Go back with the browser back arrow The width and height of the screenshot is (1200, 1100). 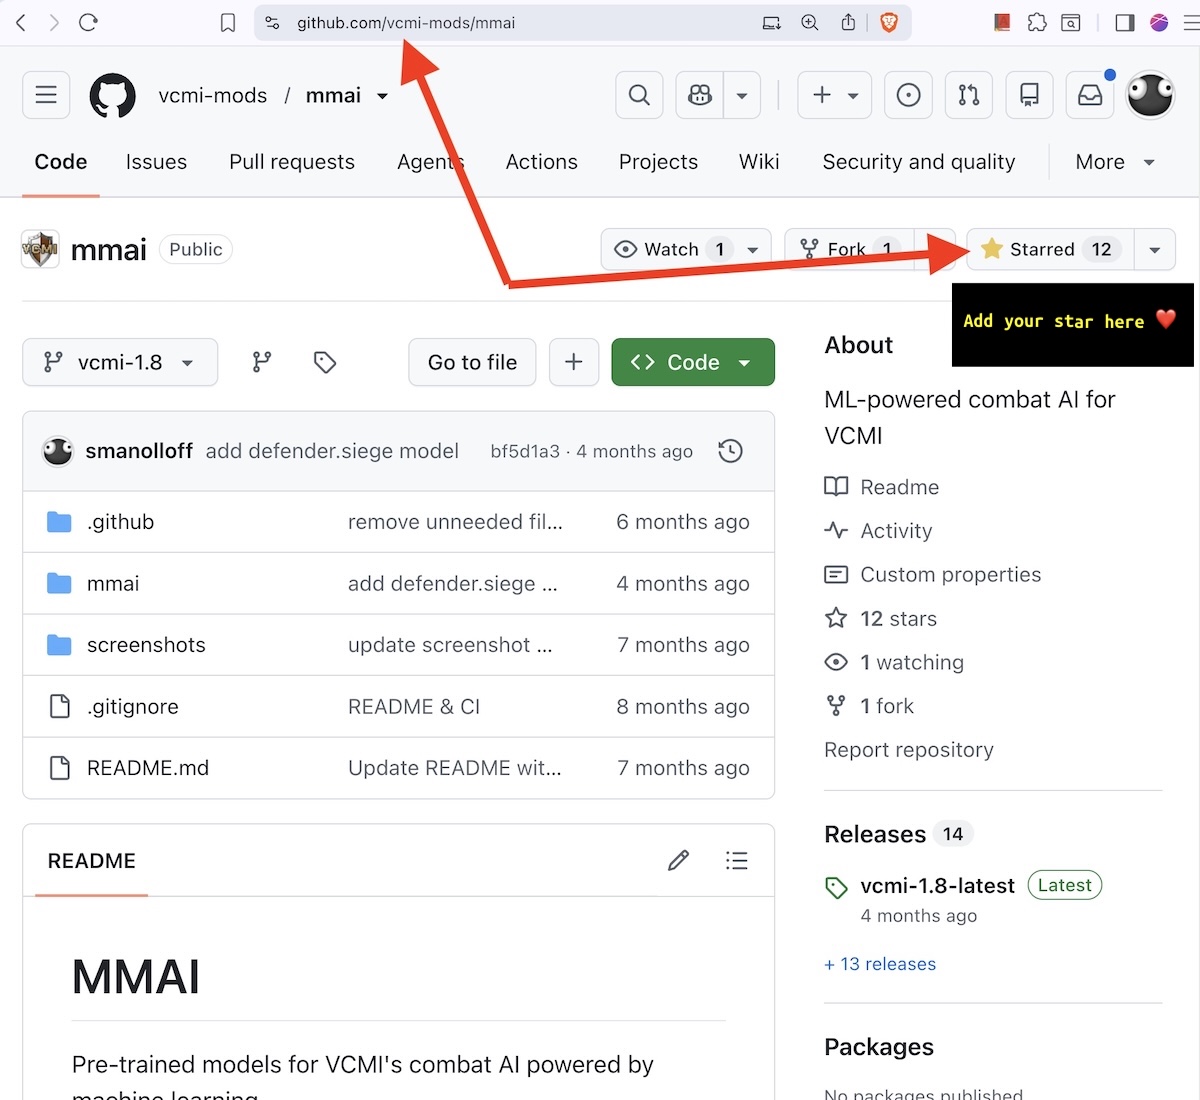pos(21,22)
